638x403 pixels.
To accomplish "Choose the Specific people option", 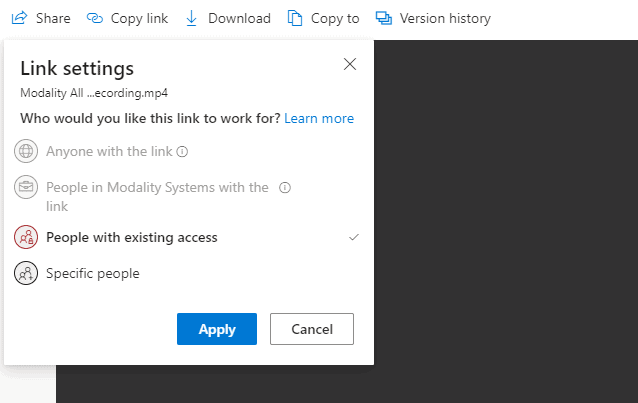I will (93, 273).
